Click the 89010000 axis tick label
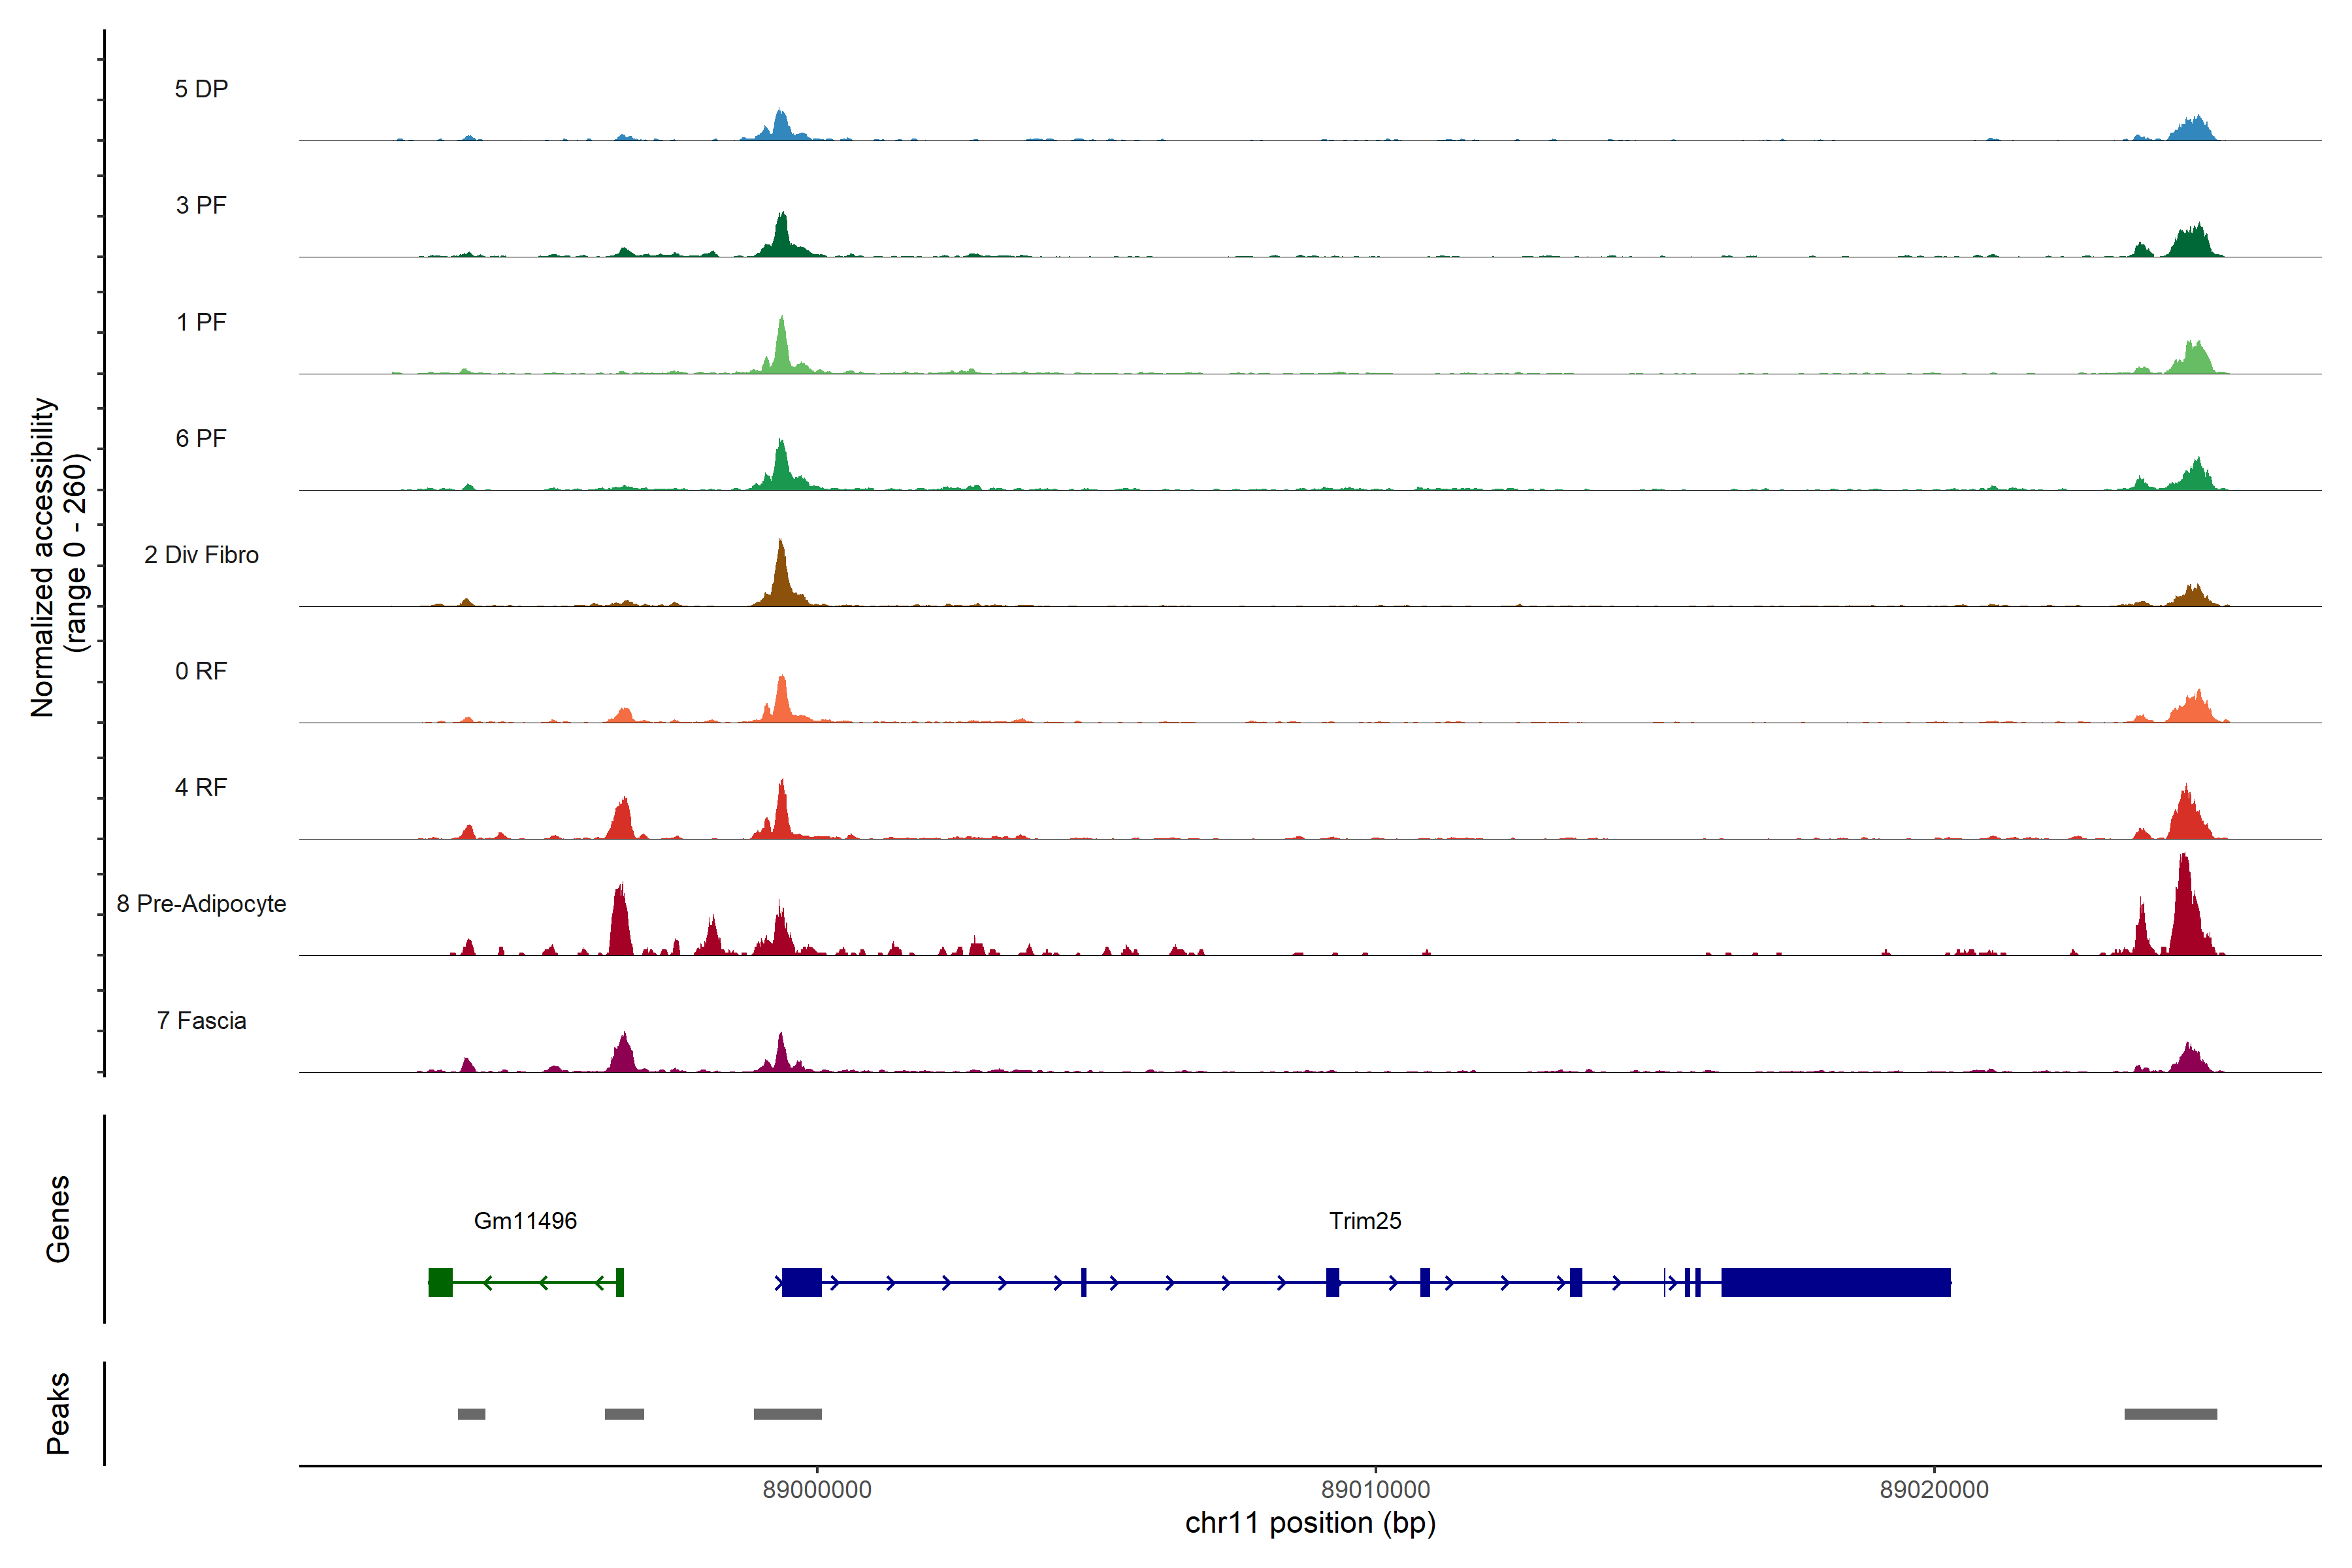 click(1375, 1489)
